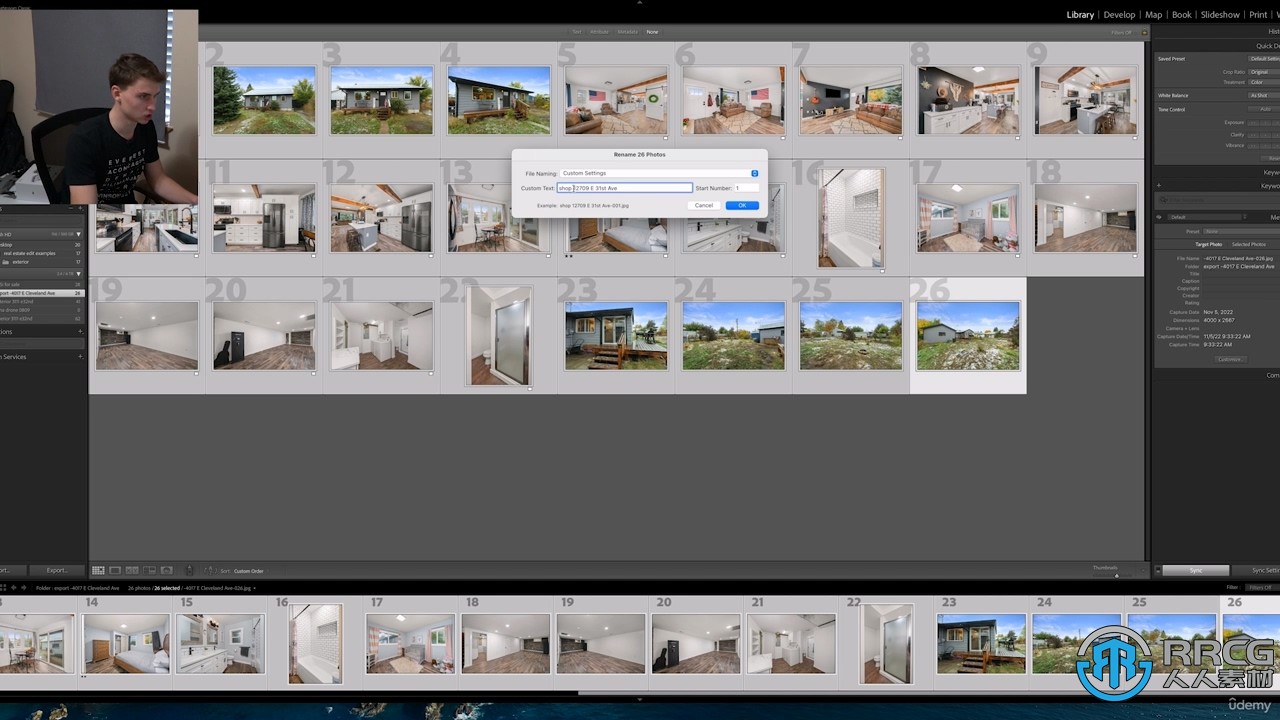Collapse the first volume disclosure triangle

[x=79, y=234]
